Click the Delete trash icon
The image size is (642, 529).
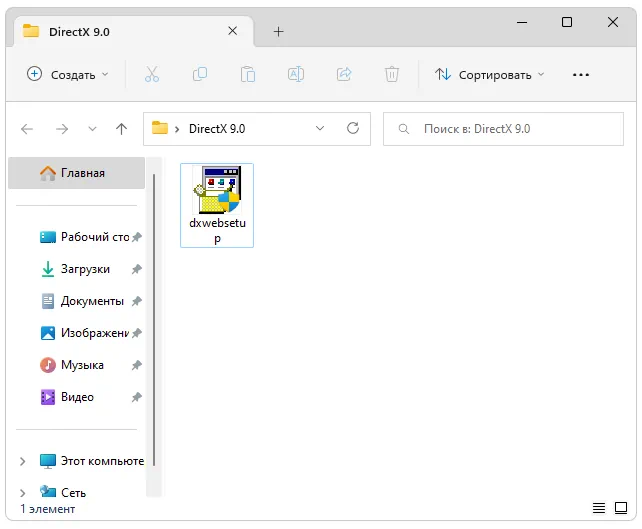391,75
